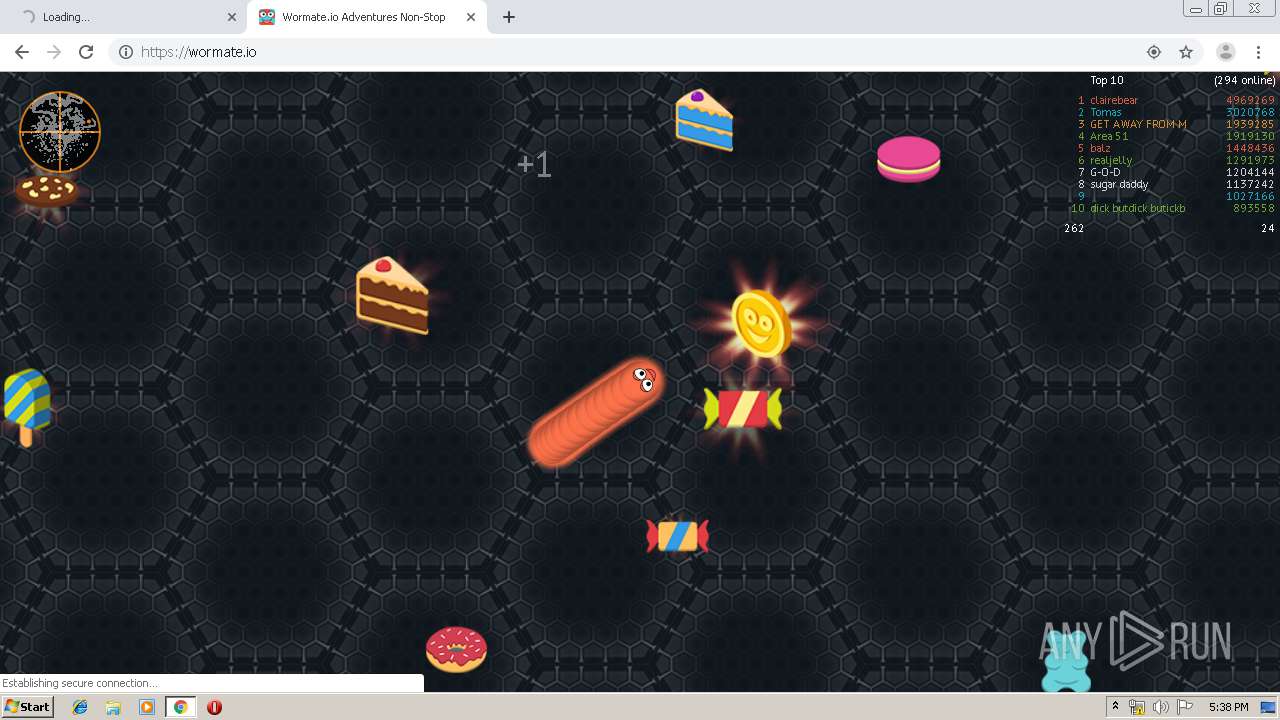Click the blue and orange wrapped candy

coord(677,536)
